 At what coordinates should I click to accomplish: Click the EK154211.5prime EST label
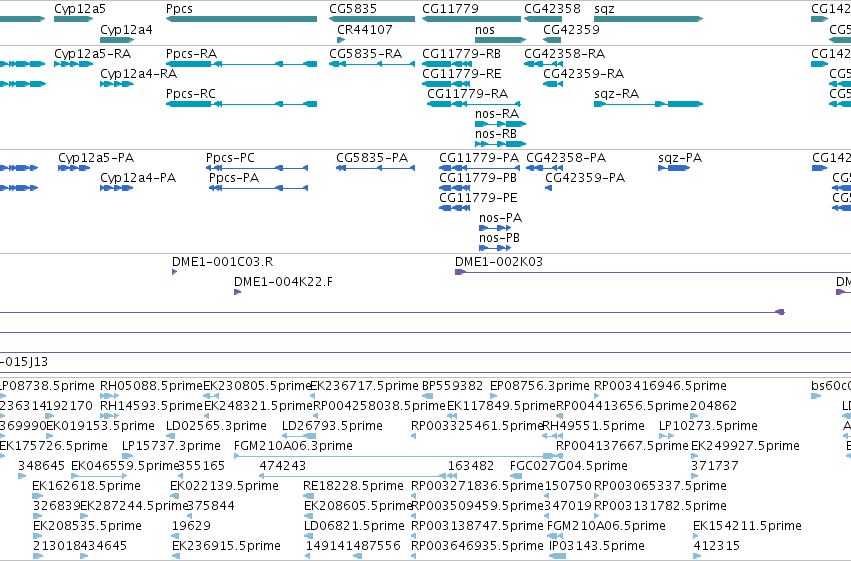pos(747,526)
